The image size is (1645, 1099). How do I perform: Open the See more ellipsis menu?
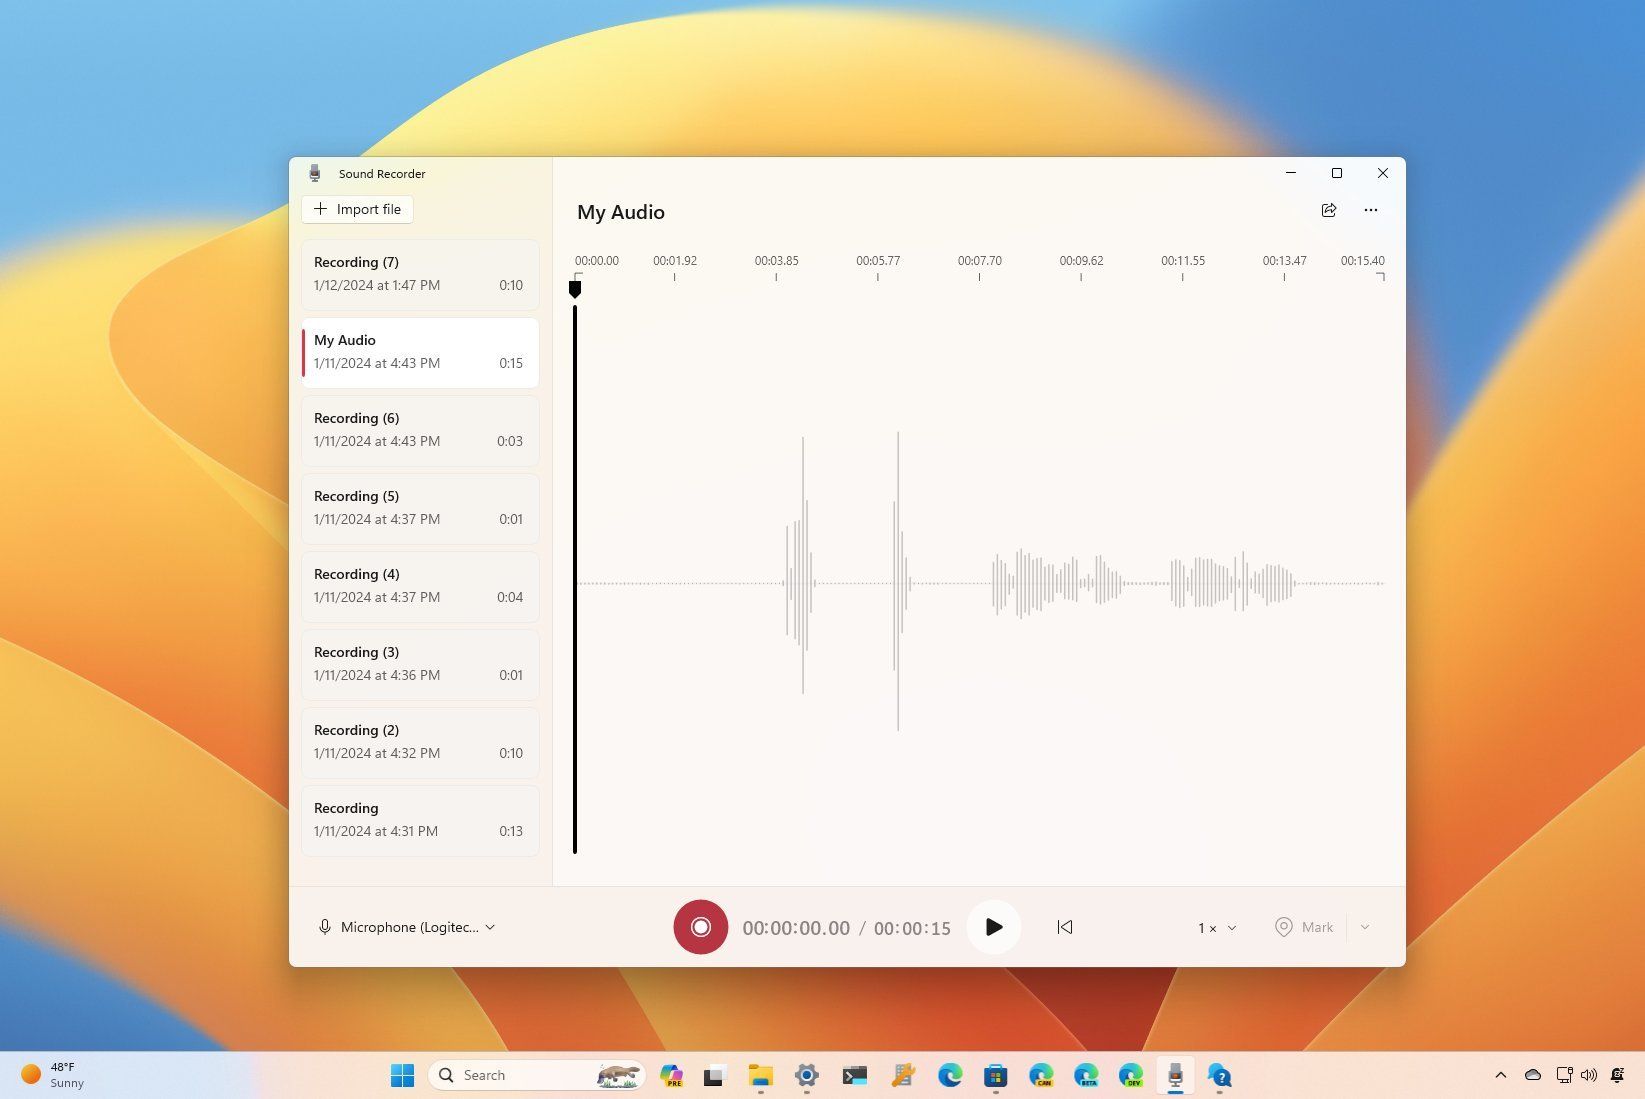[x=1370, y=210]
